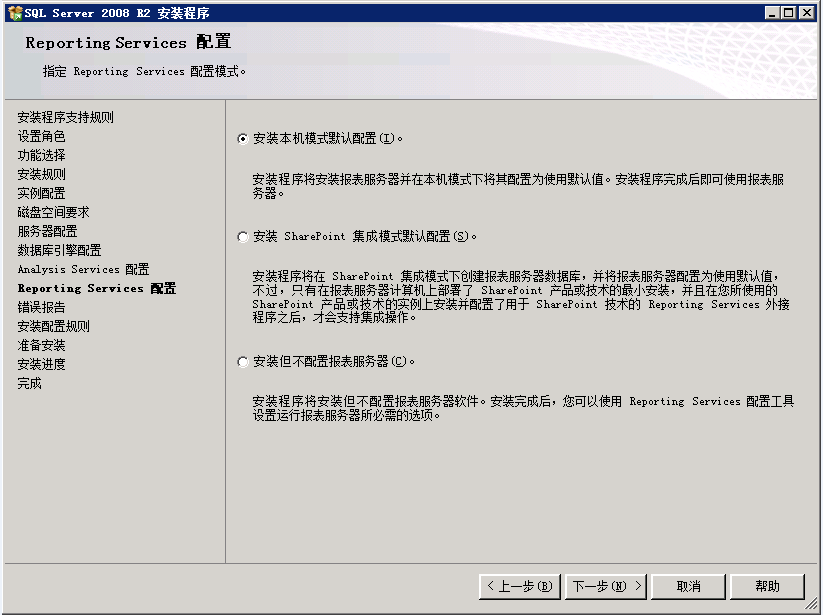Image resolution: width=823 pixels, height=615 pixels.
Task: Close the SQL Server setup window
Action: tap(808, 12)
